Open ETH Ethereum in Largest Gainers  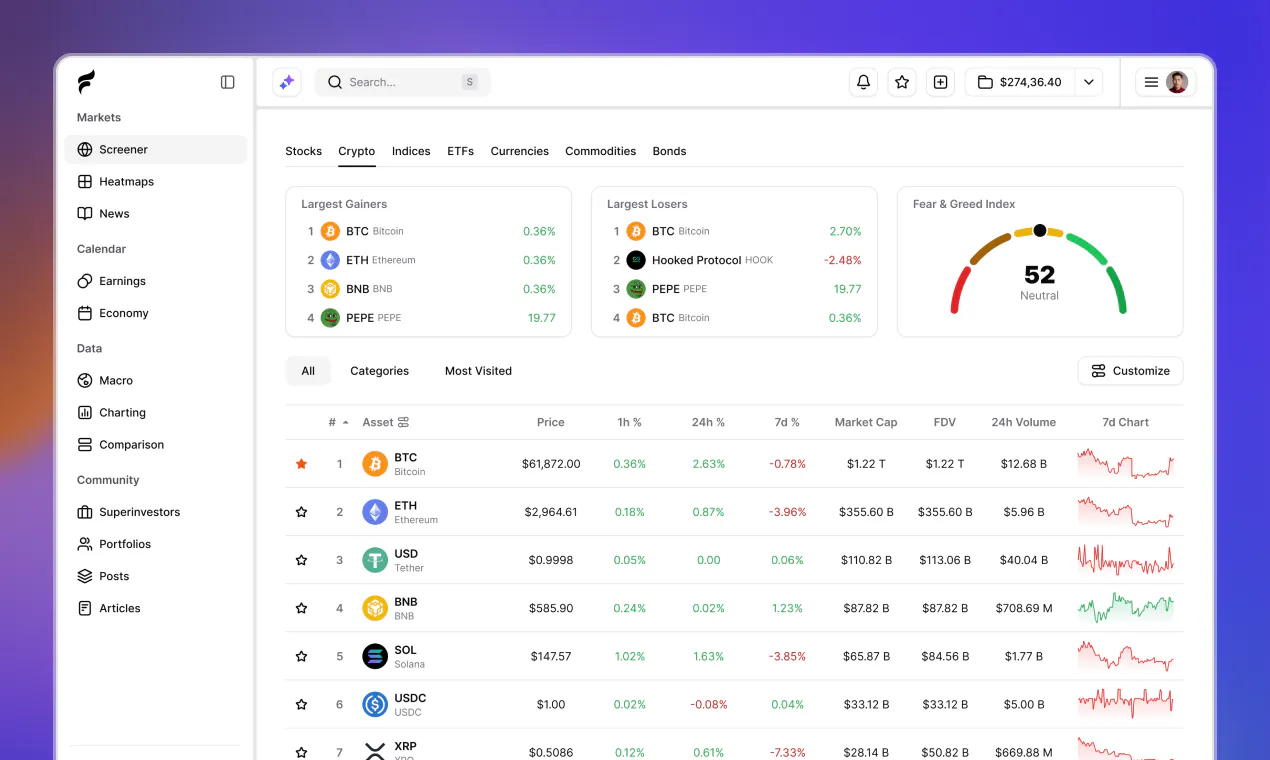tap(430, 260)
